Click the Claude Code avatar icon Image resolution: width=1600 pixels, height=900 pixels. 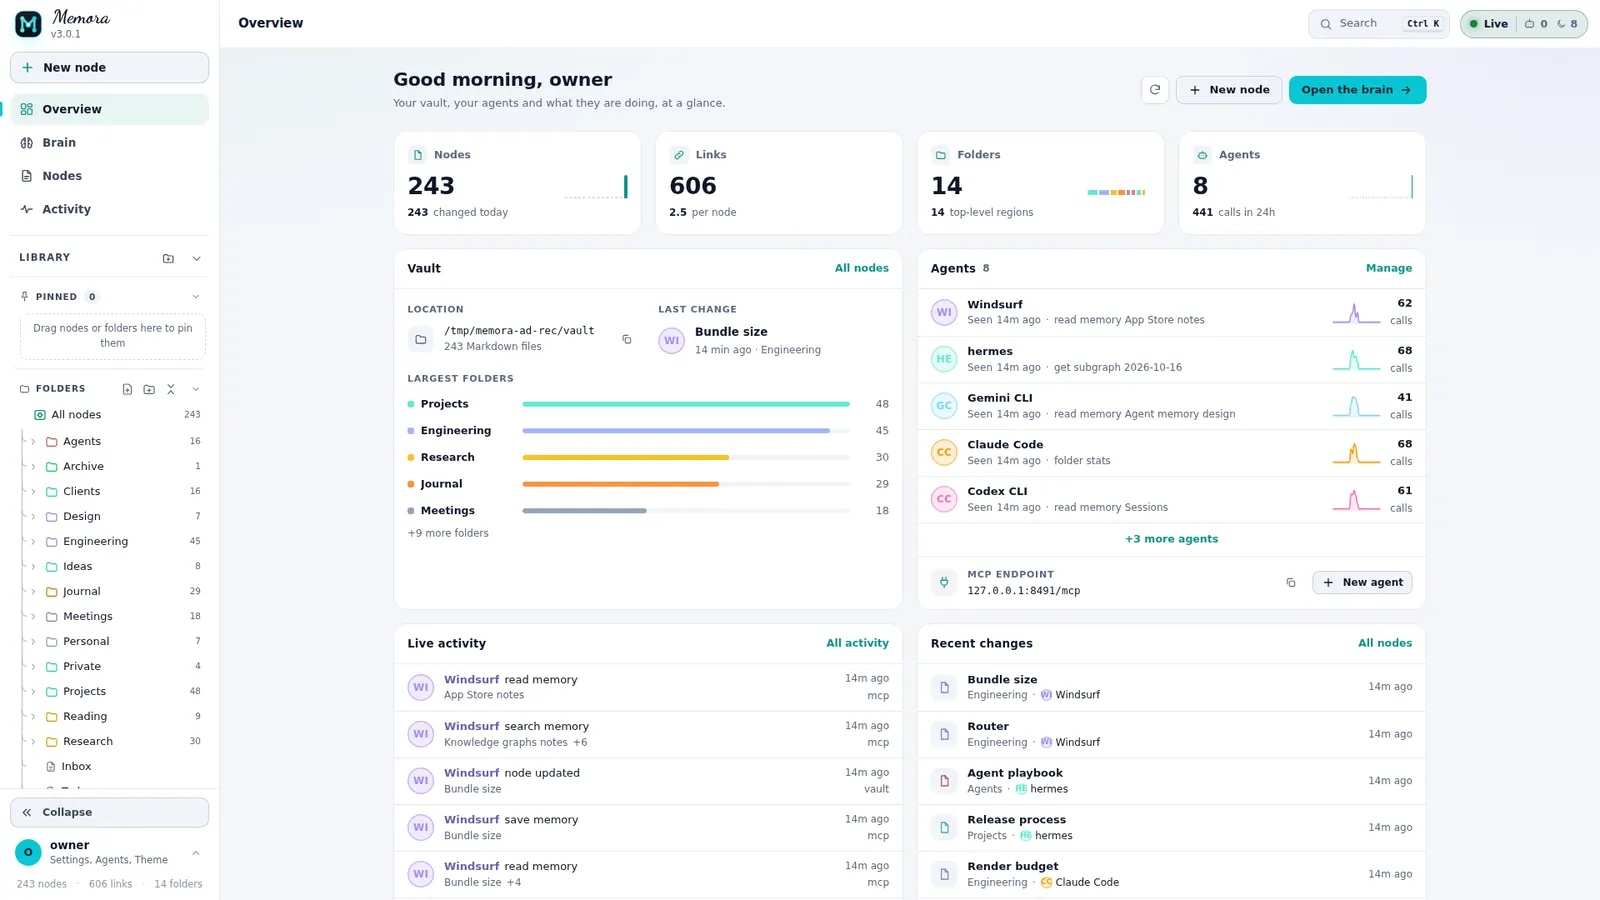click(944, 452)
